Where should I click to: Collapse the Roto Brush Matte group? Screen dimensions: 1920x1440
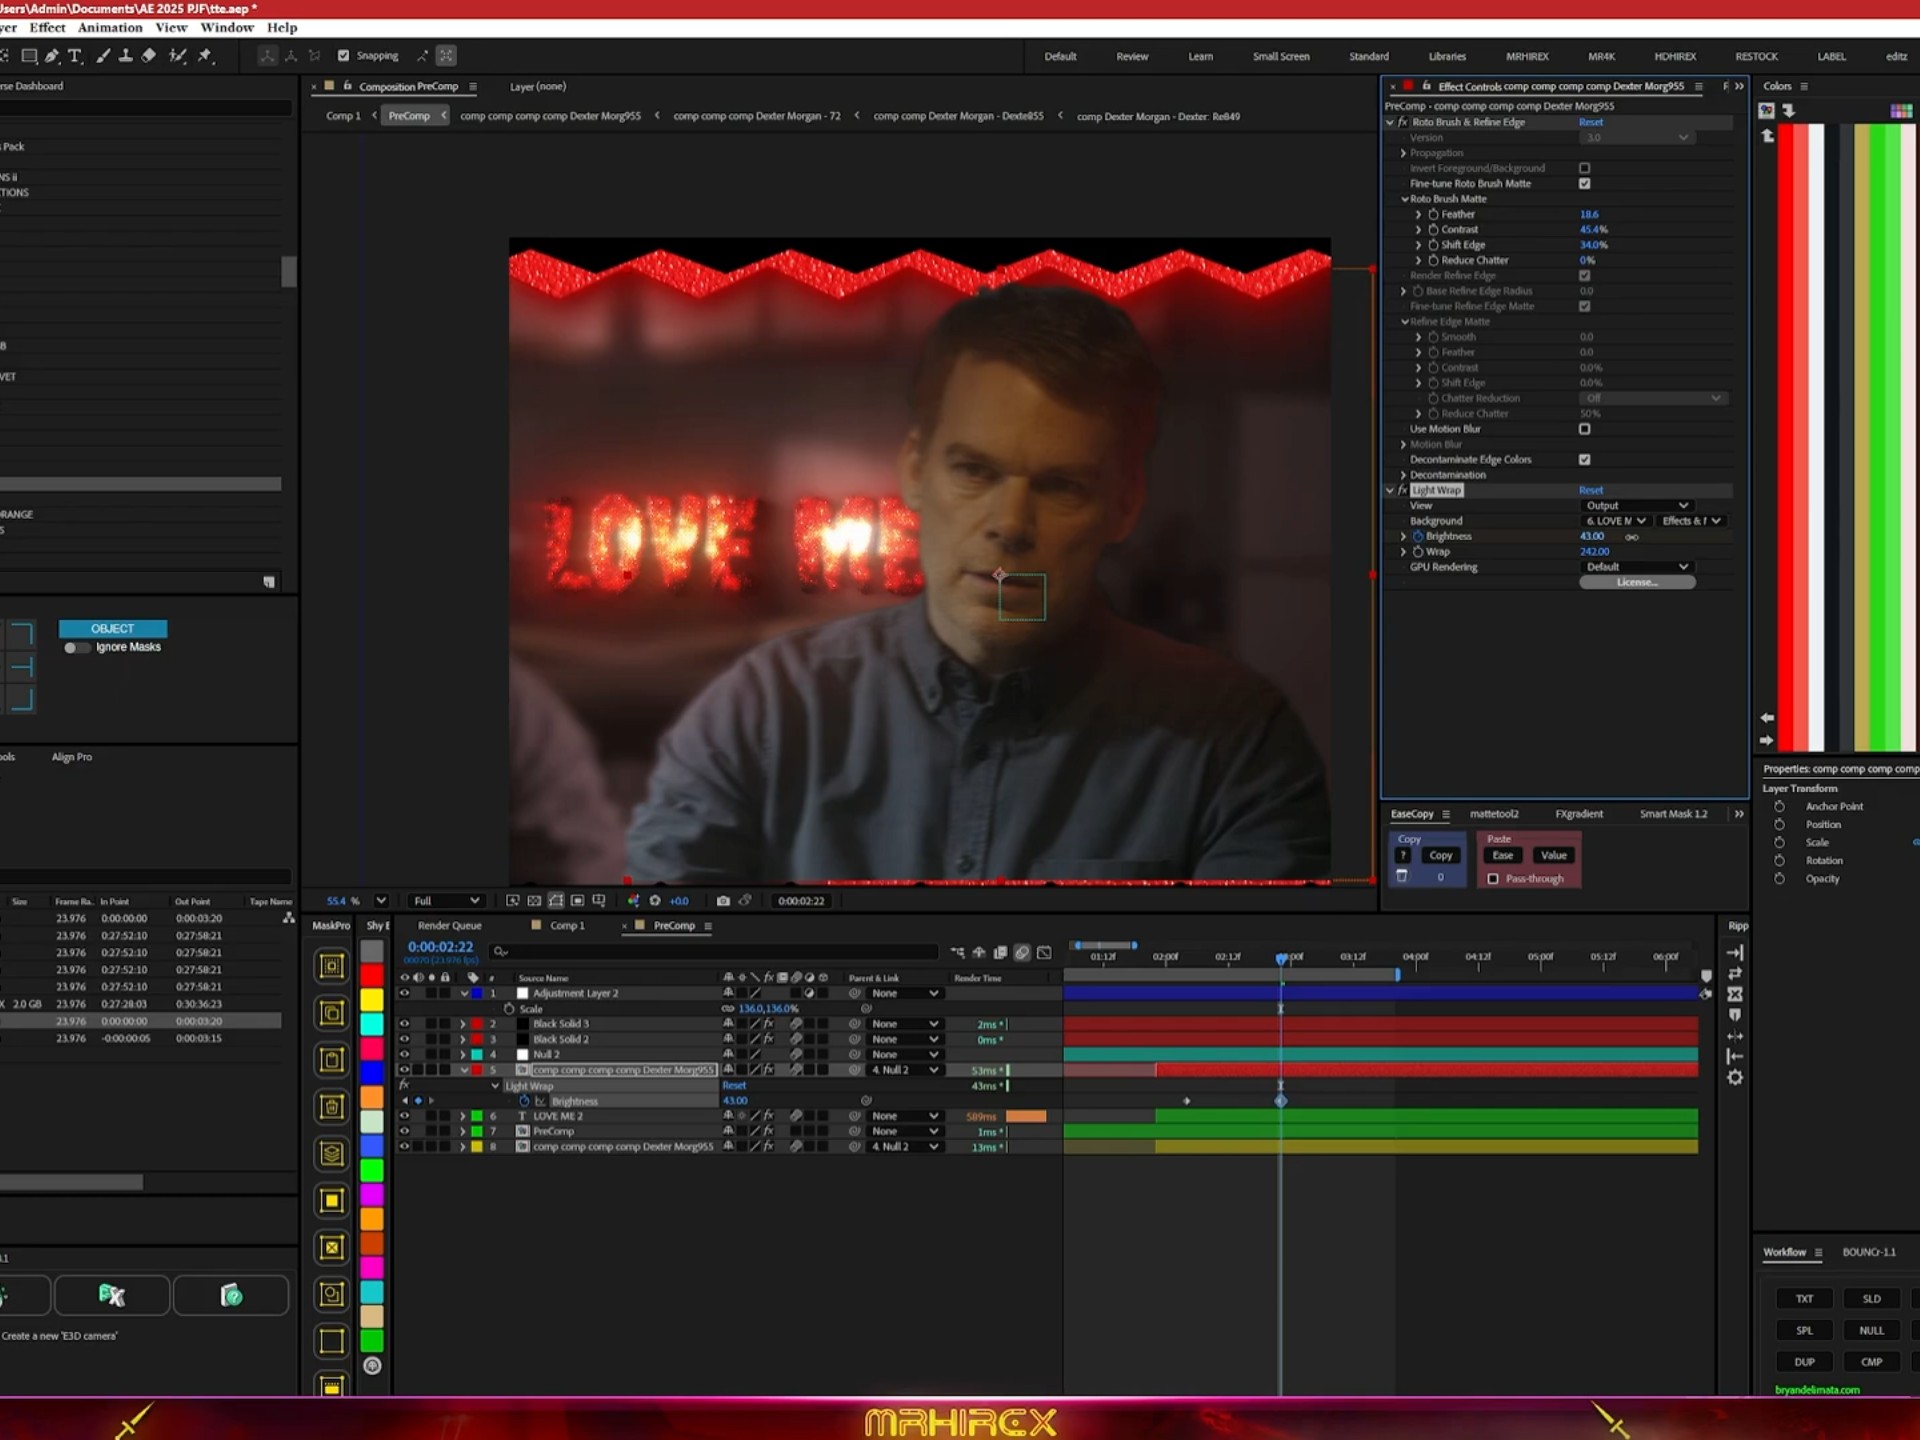(x=1404, y=199)
